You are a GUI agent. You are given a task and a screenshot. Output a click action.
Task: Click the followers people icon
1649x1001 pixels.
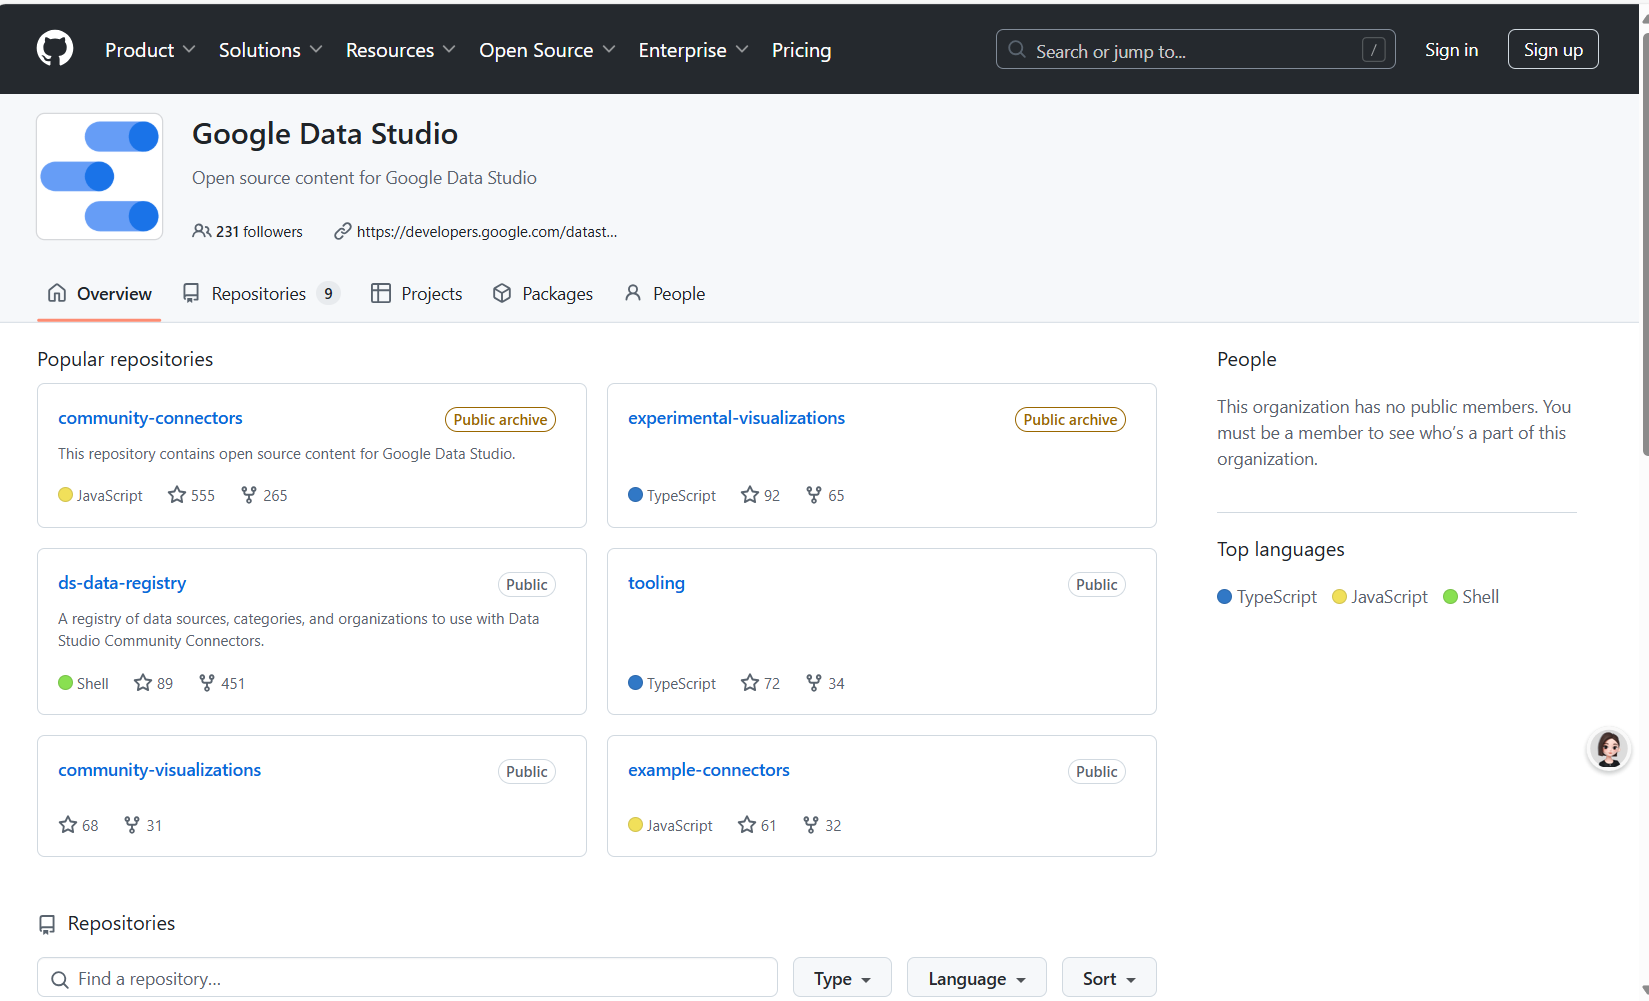[x=202, y=231]
